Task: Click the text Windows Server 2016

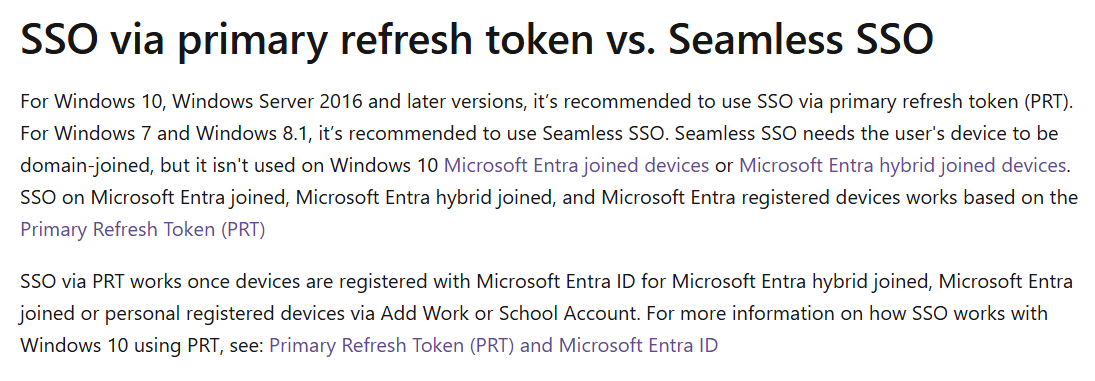Action: pyautogui.click(x=267, y=101)
